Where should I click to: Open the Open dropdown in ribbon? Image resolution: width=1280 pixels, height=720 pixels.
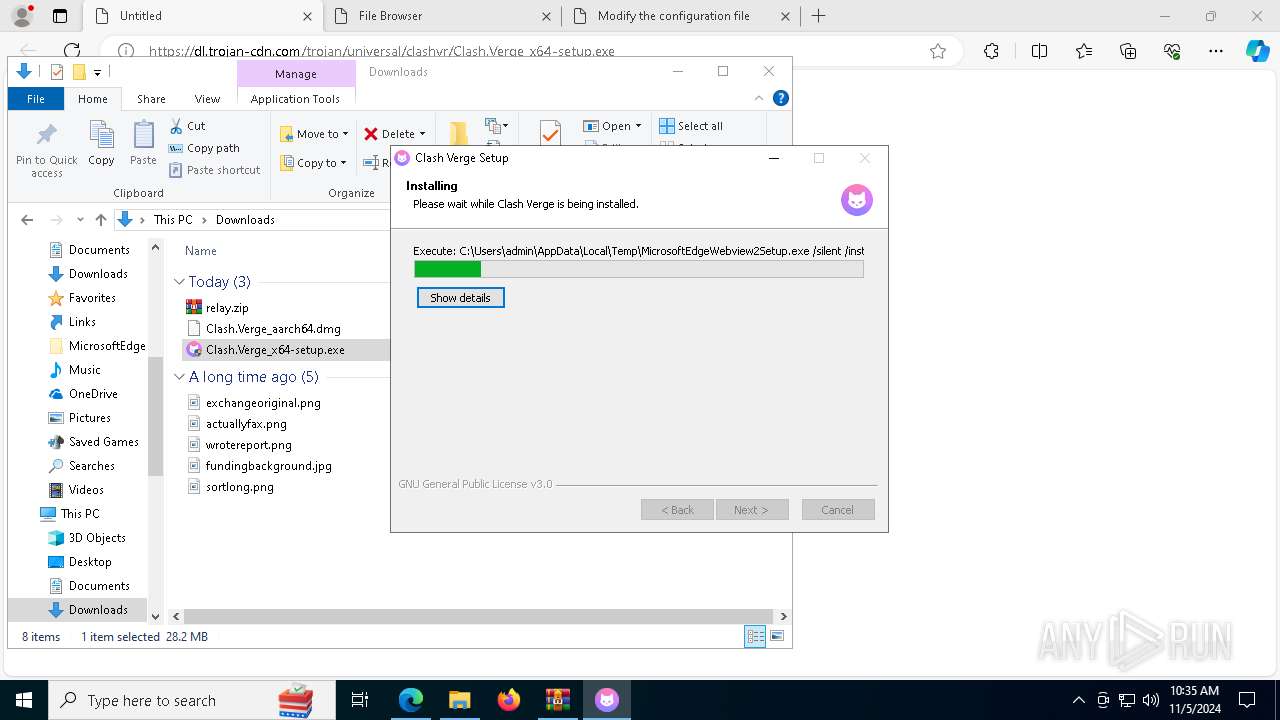click(x=612, y=126)
